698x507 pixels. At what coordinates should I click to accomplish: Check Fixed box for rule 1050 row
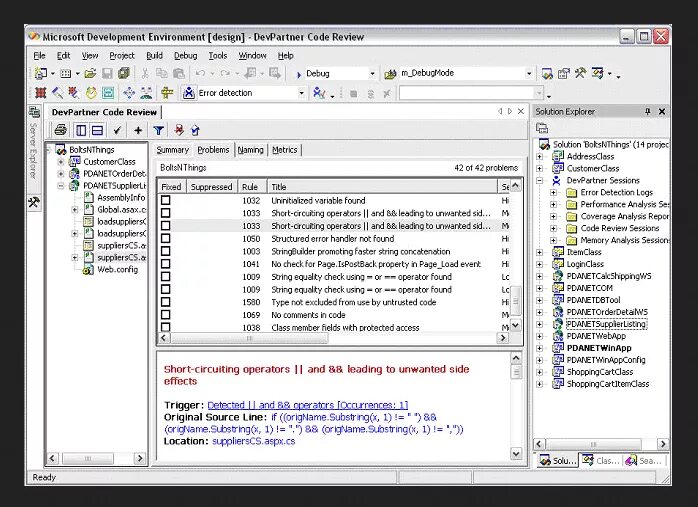(166, 239)
